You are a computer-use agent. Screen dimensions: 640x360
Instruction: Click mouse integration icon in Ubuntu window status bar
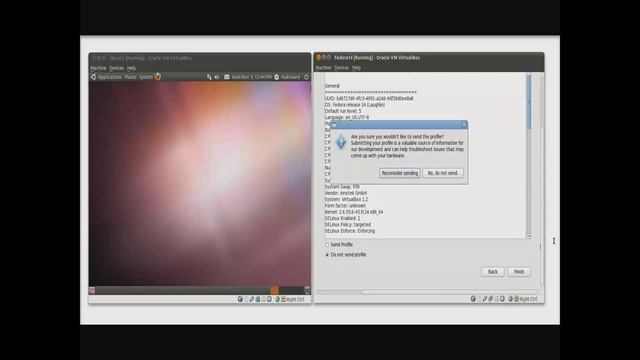pyautogui.click(x=277, y=299)
